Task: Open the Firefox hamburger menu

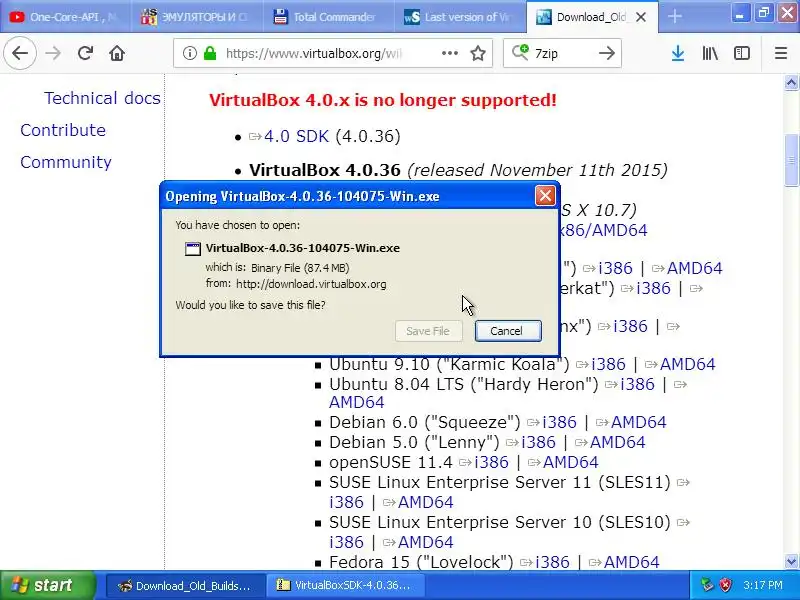Action: (x=781, y=53)
